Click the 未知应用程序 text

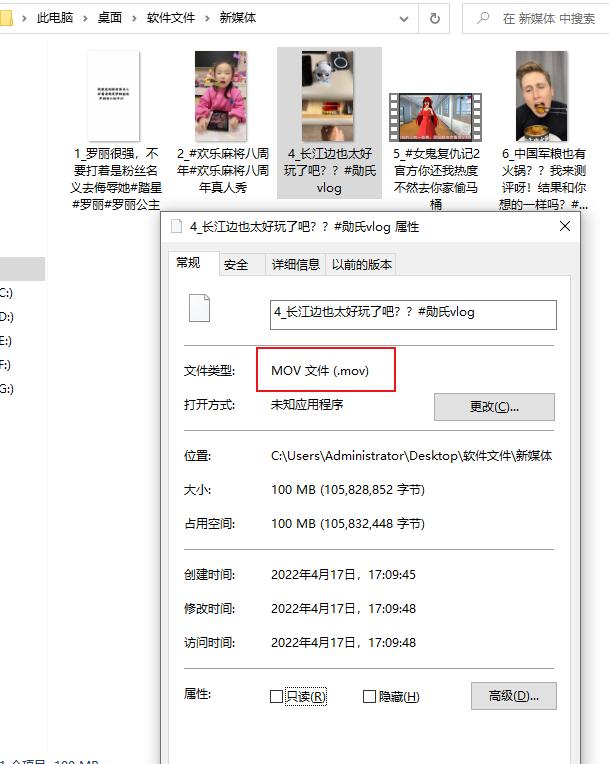click(307, 404)
